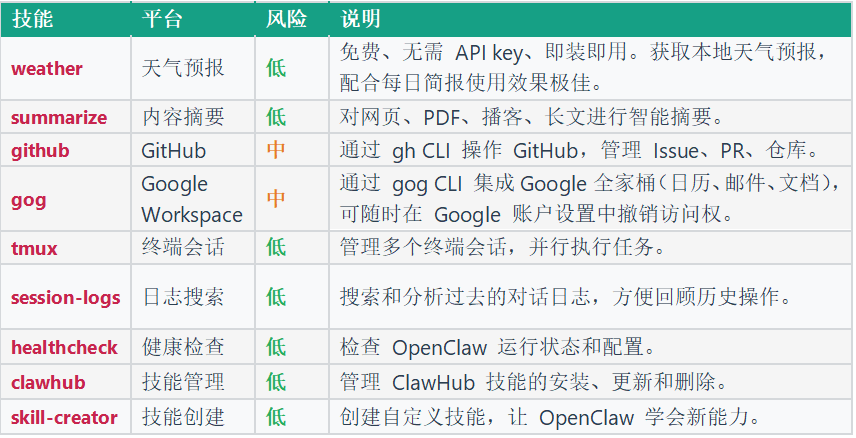Click the 技能 column header

coord(33,19)
